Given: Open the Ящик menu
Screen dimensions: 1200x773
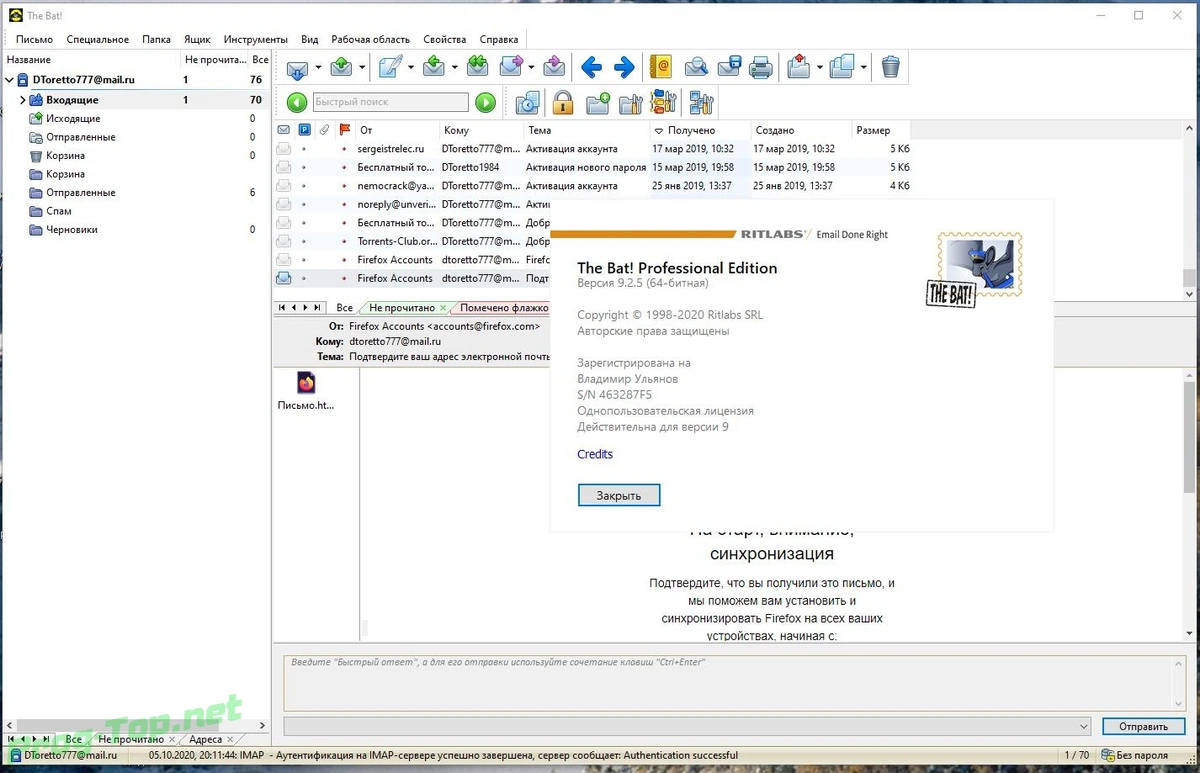Looking at the screenshot, I should click(x=197, y=39).
